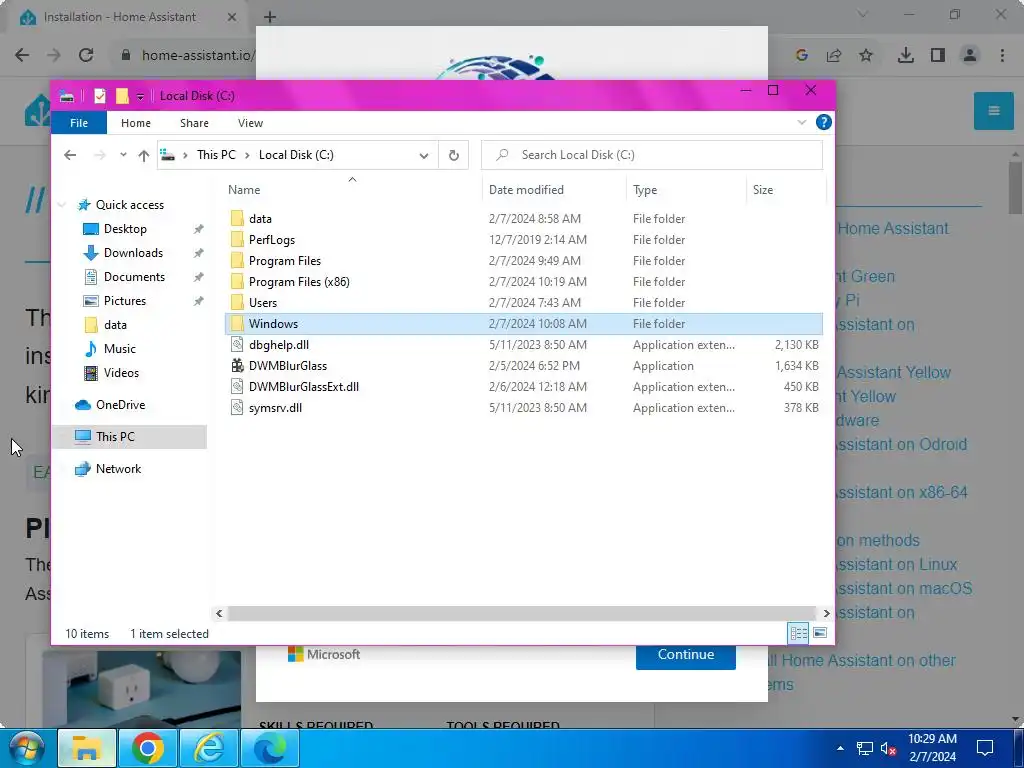Switch to the Share ribbon tab
Image resolution: width=1024 pixels, height=768 pixels.
point(194,123)
